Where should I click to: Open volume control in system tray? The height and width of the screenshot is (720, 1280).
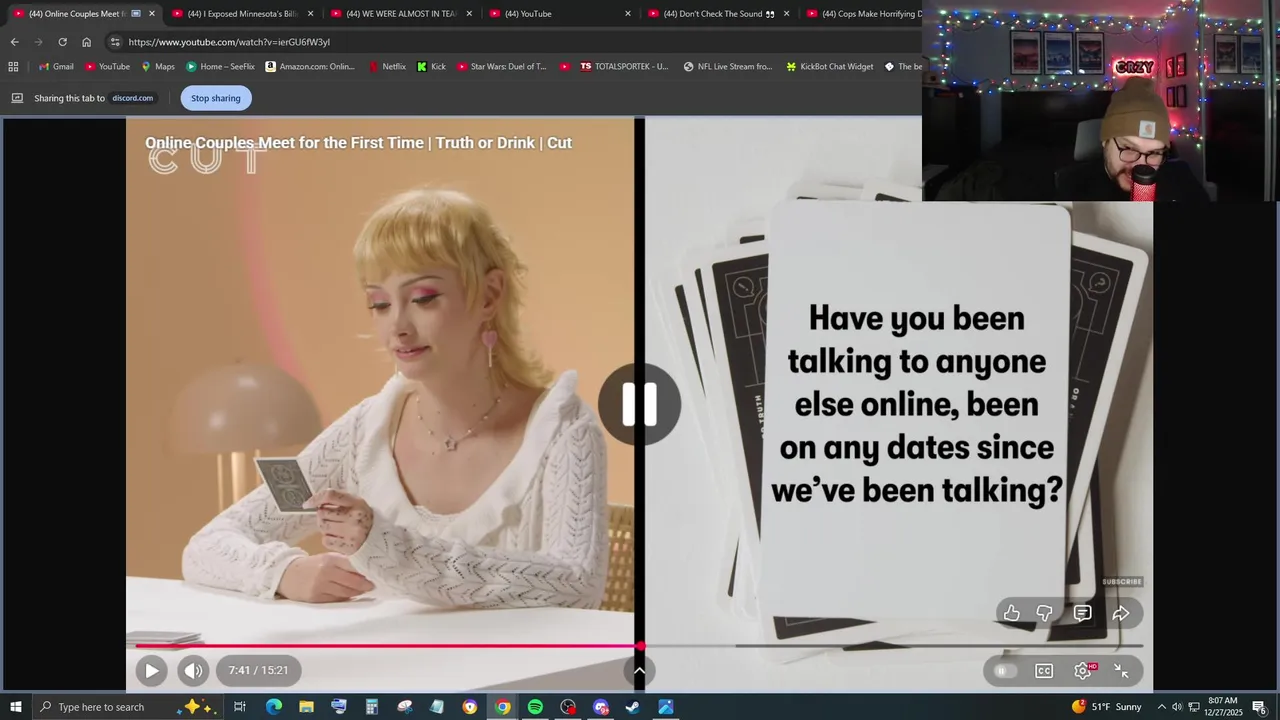pyautogui.click(x=1177, y=707)
